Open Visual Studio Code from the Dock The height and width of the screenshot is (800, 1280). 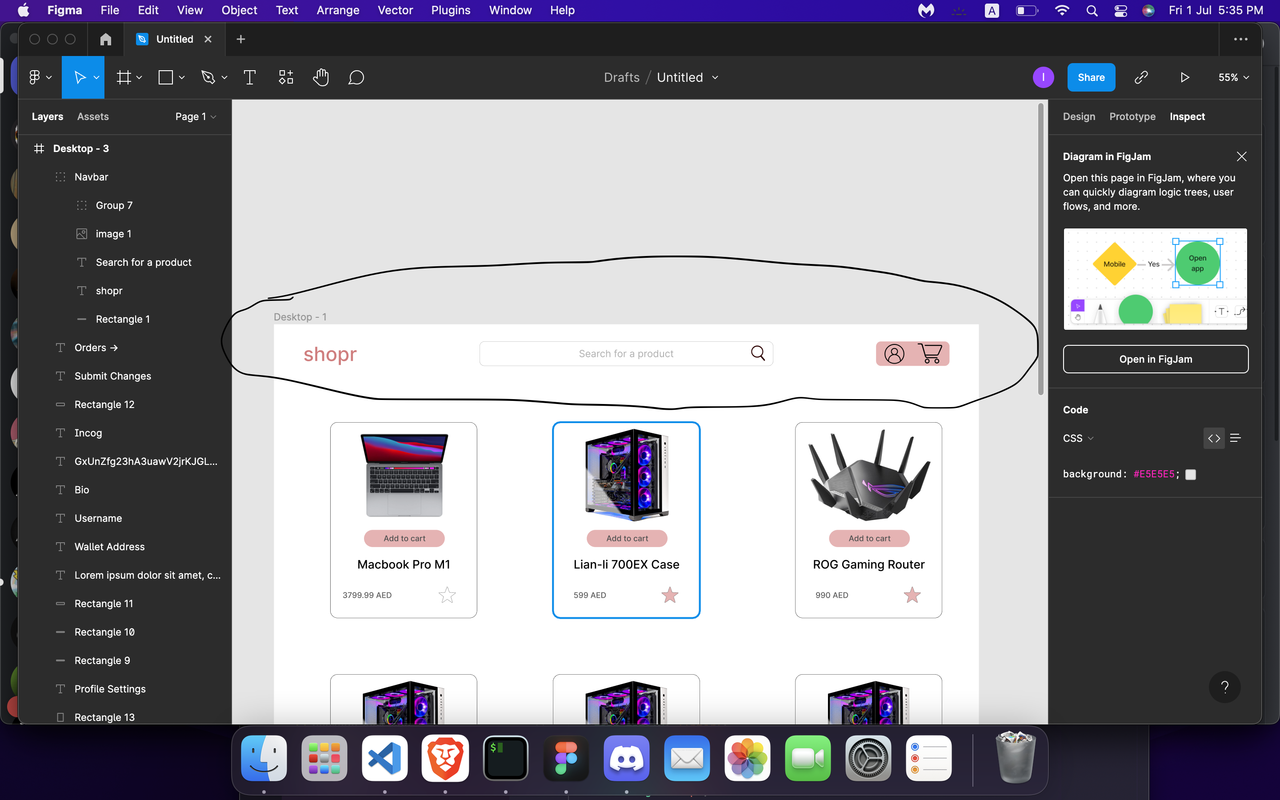click(385, 760)
